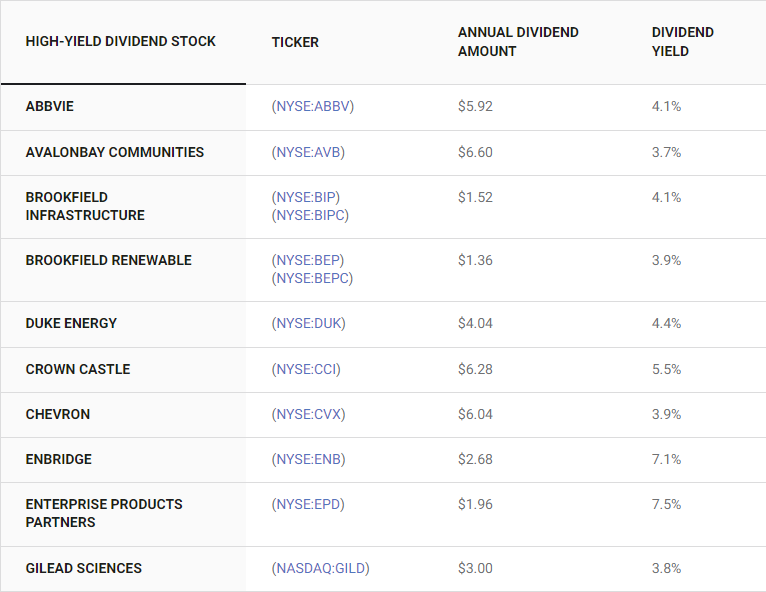Follow the NYSE:BIPC ticker link
The image size is (766, 592).
click(x=312, y=215)
